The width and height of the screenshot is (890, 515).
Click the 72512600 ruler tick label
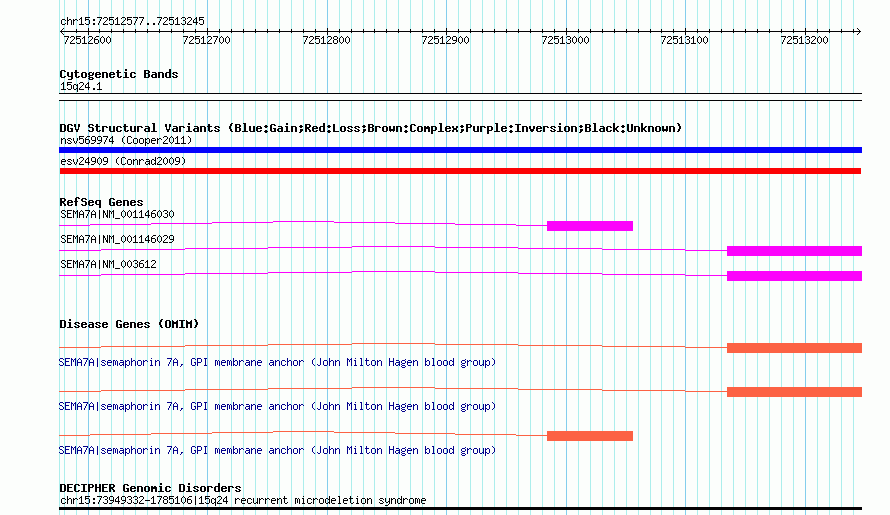point(87,40)
